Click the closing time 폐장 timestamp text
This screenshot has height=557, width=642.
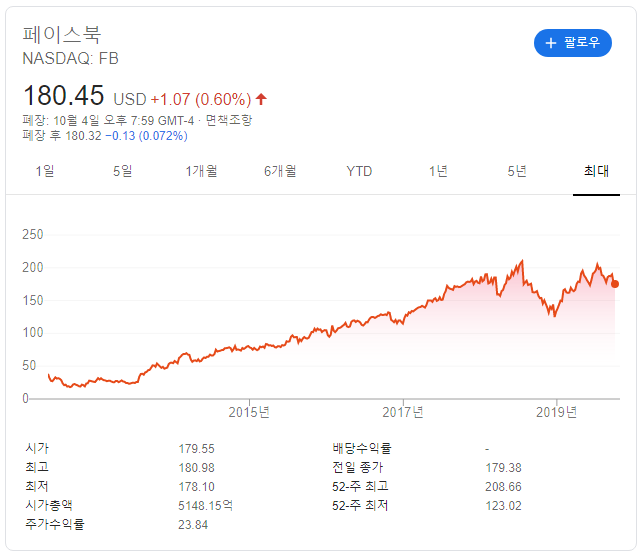click(x=108, y=120)
